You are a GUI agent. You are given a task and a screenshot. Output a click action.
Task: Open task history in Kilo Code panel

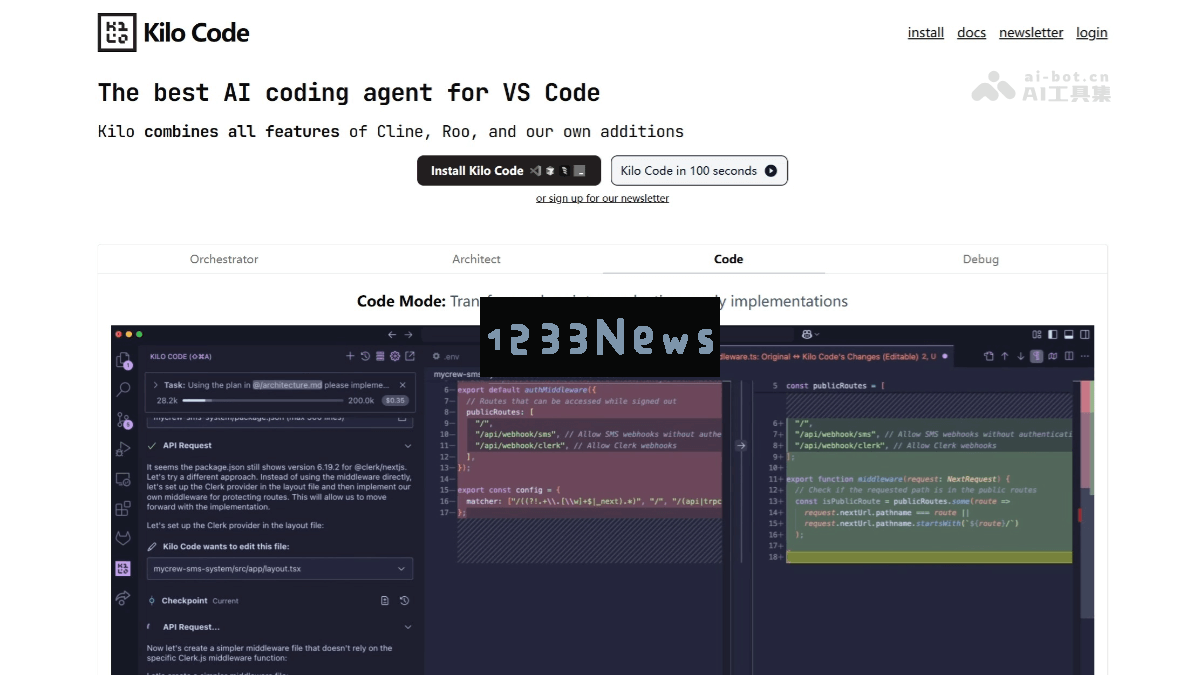[x=365, y=356]
